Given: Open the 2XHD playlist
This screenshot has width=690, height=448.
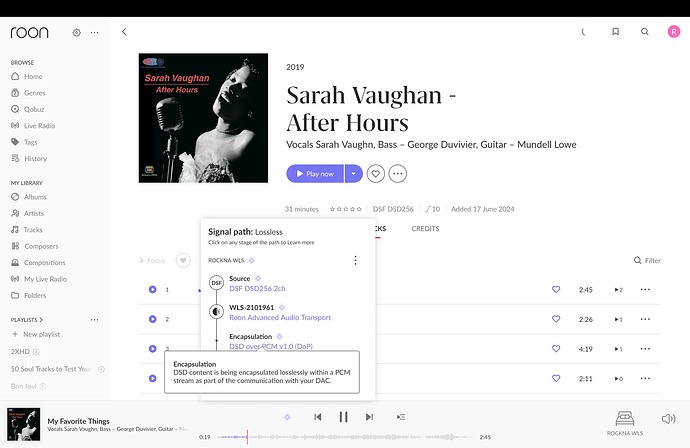Looking at the screenshot, I should coord(20,352).
